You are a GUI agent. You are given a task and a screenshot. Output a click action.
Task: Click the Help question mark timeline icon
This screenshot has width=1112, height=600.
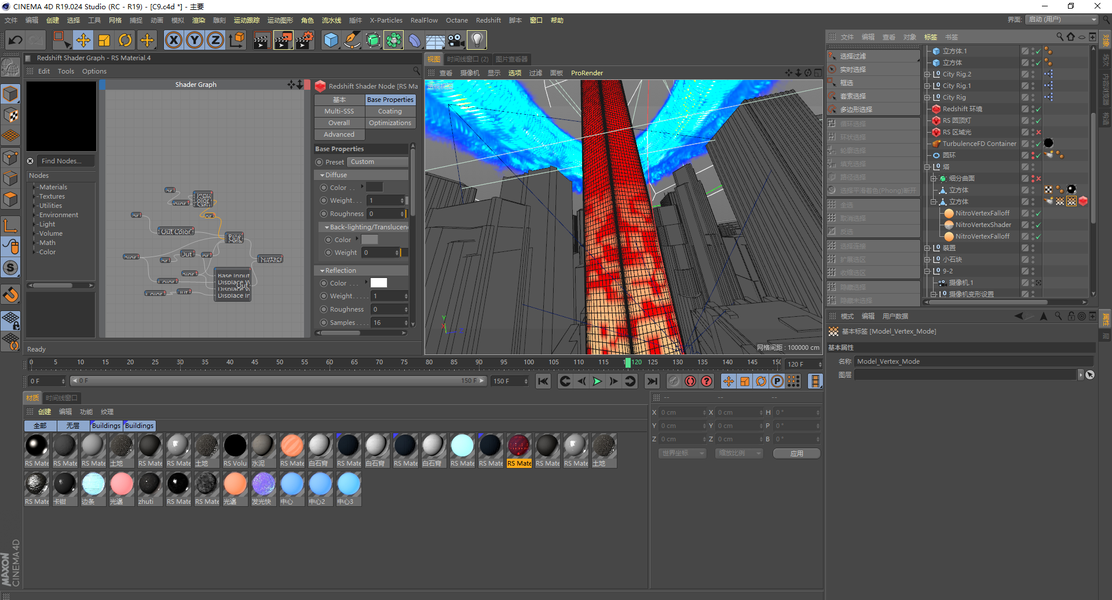point(706,382)
